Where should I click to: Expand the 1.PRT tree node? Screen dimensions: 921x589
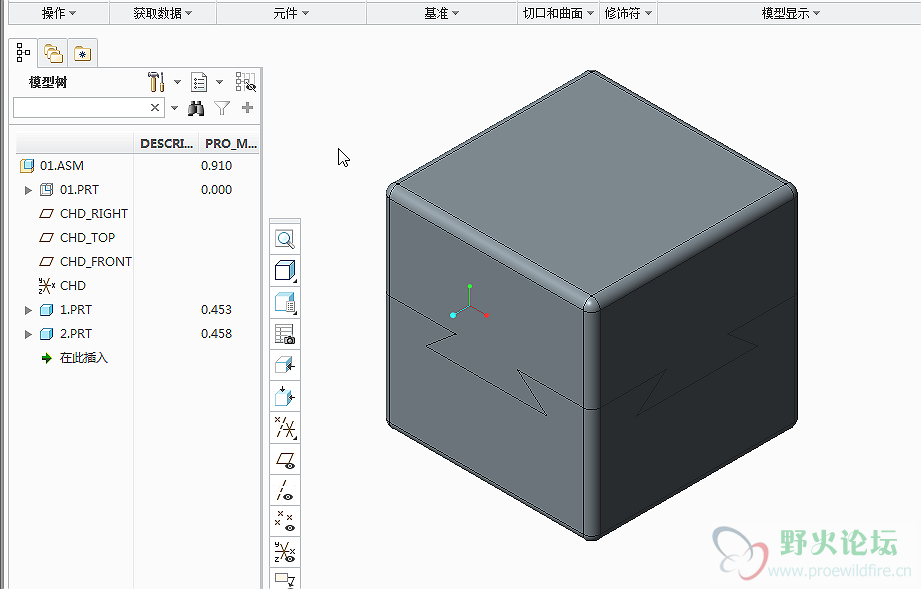coord(28,310)
